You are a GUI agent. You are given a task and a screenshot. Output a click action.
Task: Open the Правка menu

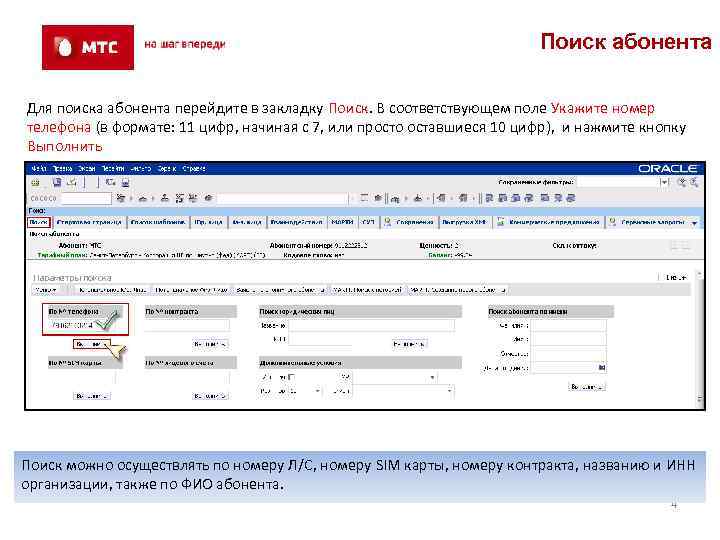click(x=62, y=169)
